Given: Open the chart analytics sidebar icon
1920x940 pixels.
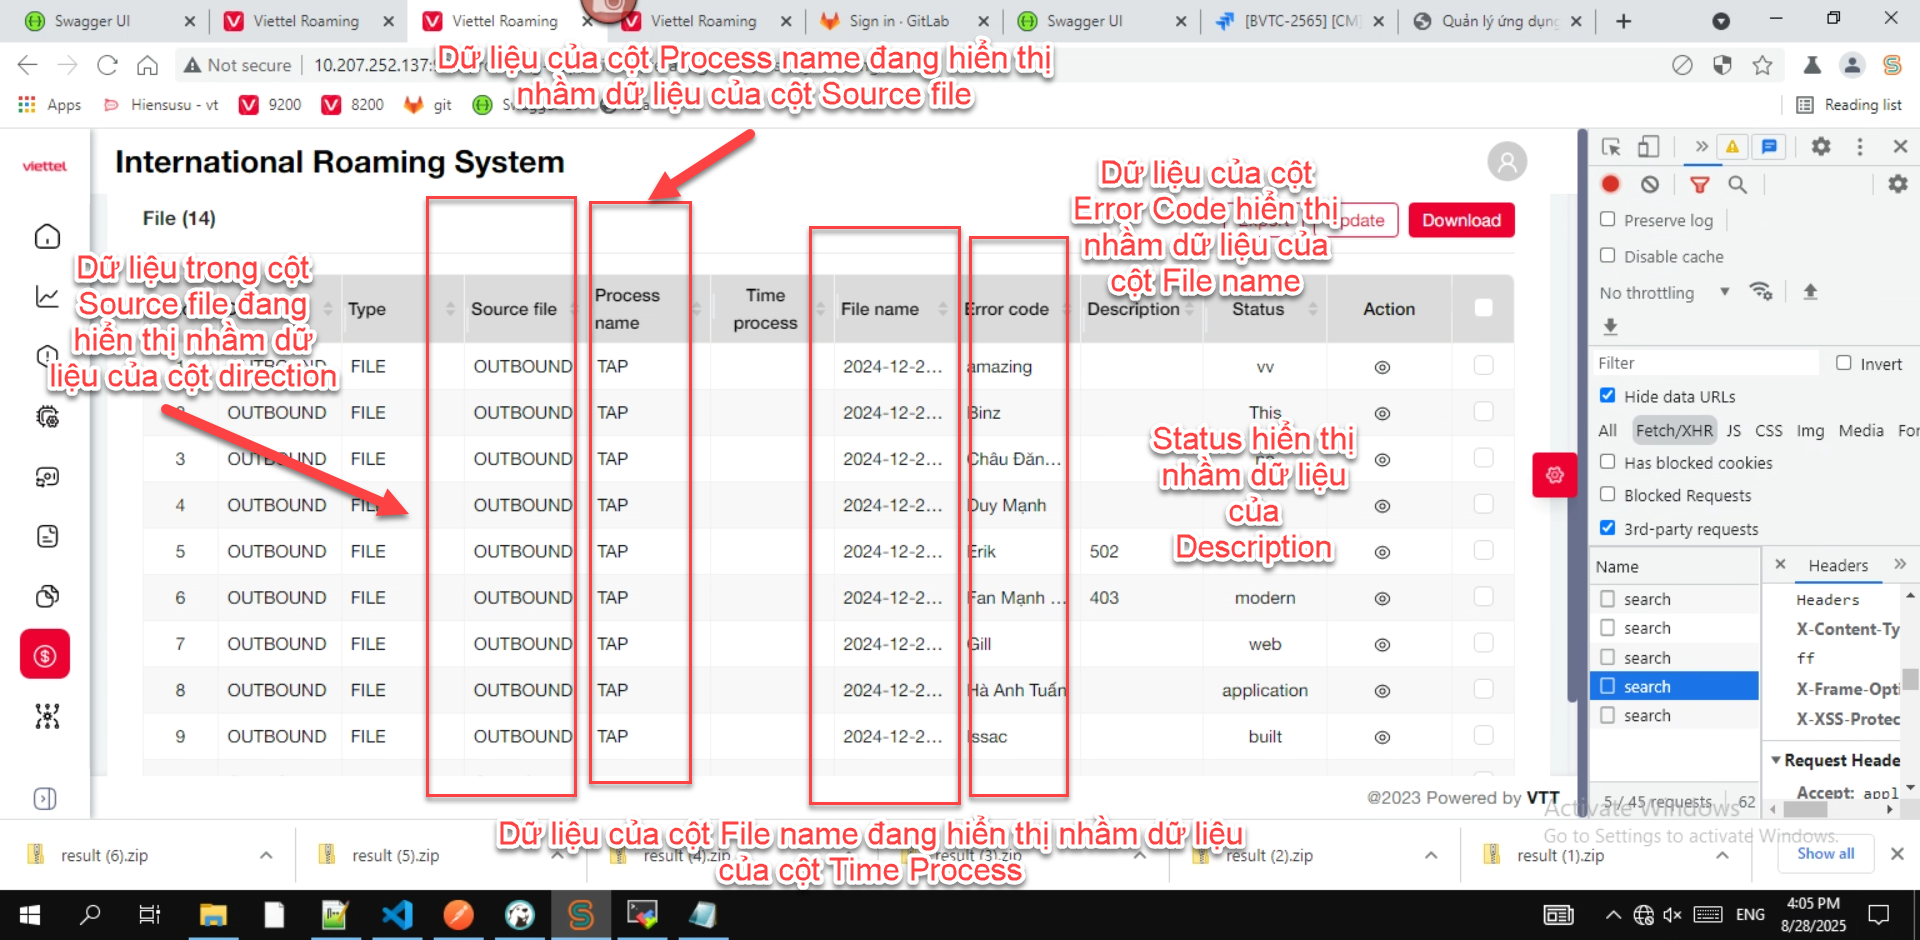Looking at the screenshot, I should [x=47, y=297].
